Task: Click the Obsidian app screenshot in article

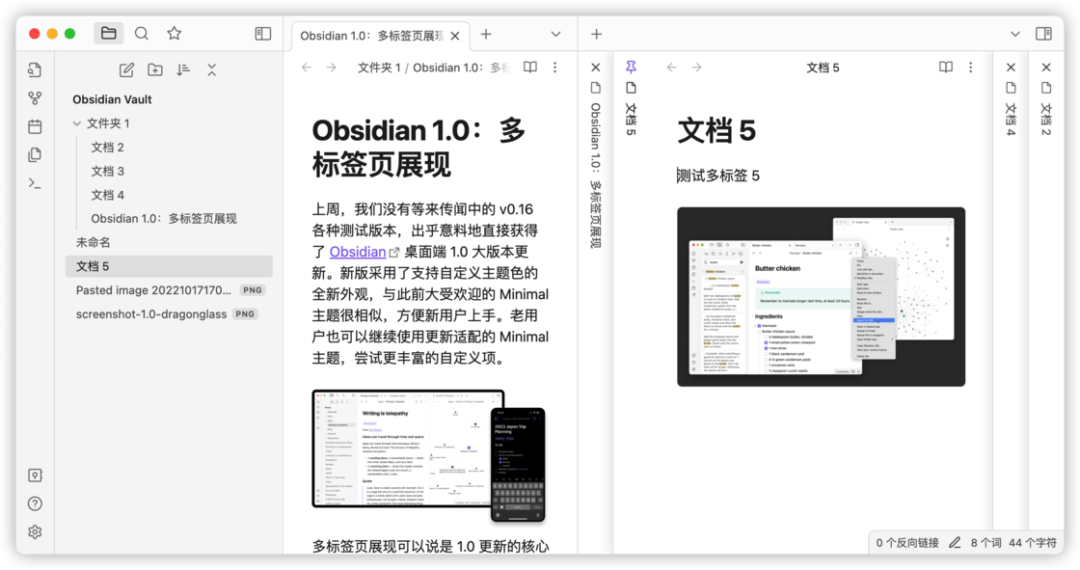Action: 428,456
